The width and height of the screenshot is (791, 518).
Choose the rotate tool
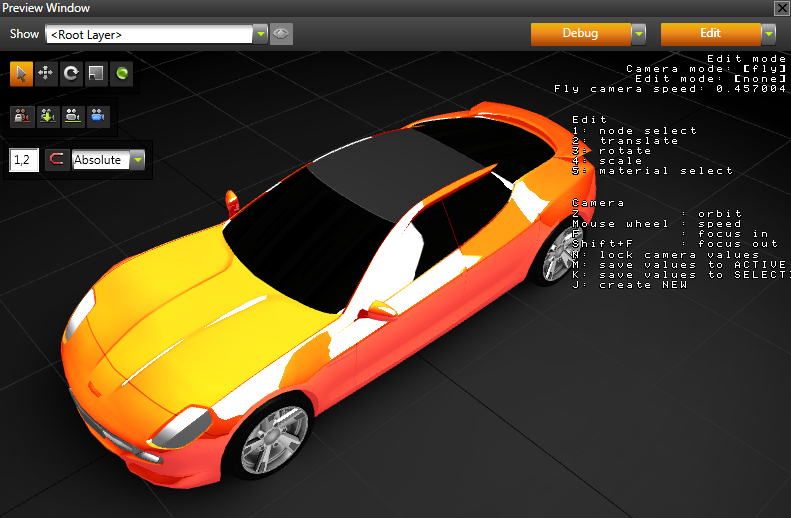click(x=71, y=73)
